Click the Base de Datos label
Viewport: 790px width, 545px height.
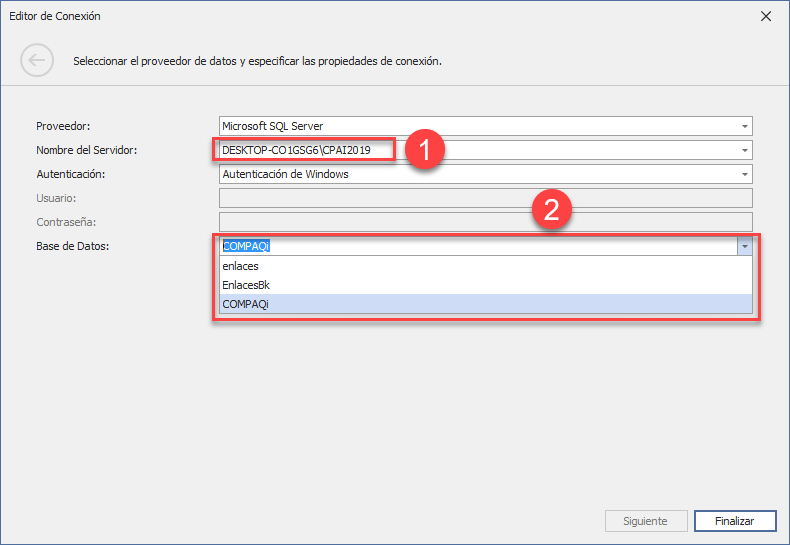pyautogui.click(x=73, y=246)
